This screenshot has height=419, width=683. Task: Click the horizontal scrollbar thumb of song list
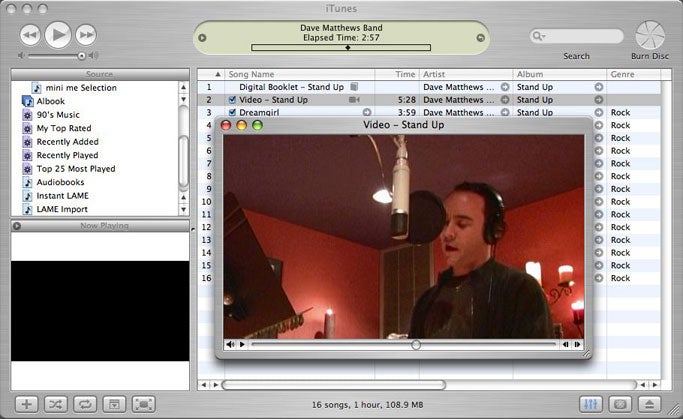334,385
